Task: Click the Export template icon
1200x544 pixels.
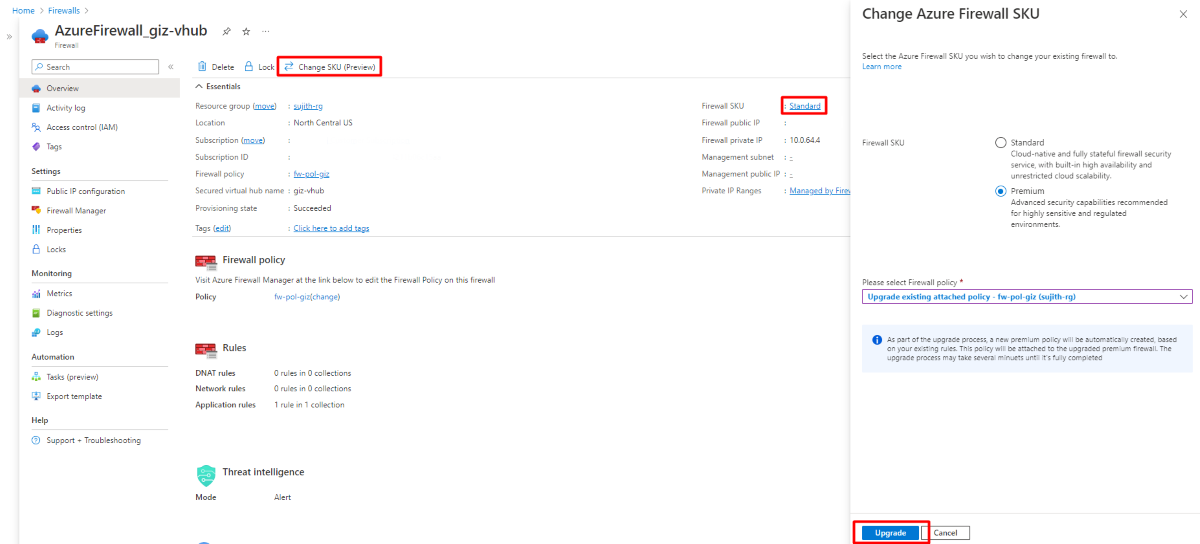Action: click(37, 396)
